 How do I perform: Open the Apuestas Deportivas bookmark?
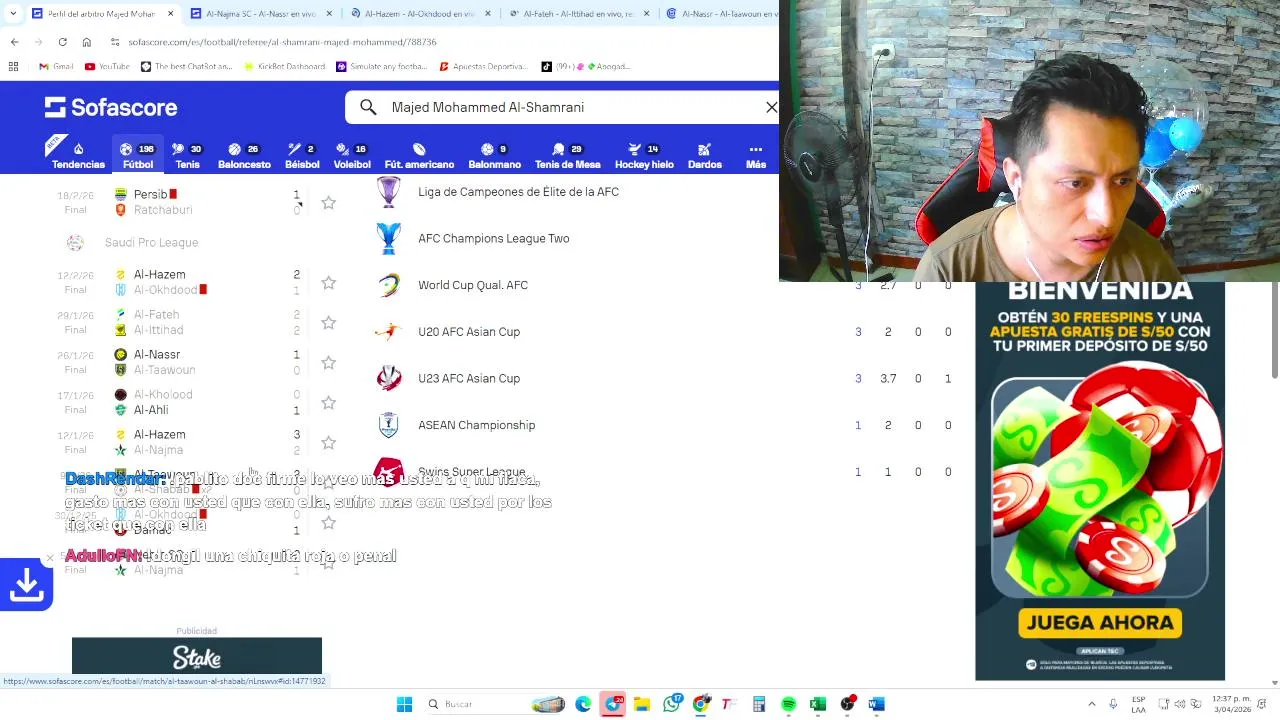point(482,66)
